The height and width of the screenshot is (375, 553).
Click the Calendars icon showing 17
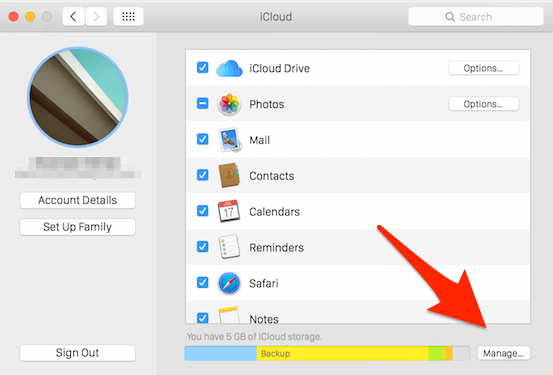pyautogui.click(x=229, y=211)
